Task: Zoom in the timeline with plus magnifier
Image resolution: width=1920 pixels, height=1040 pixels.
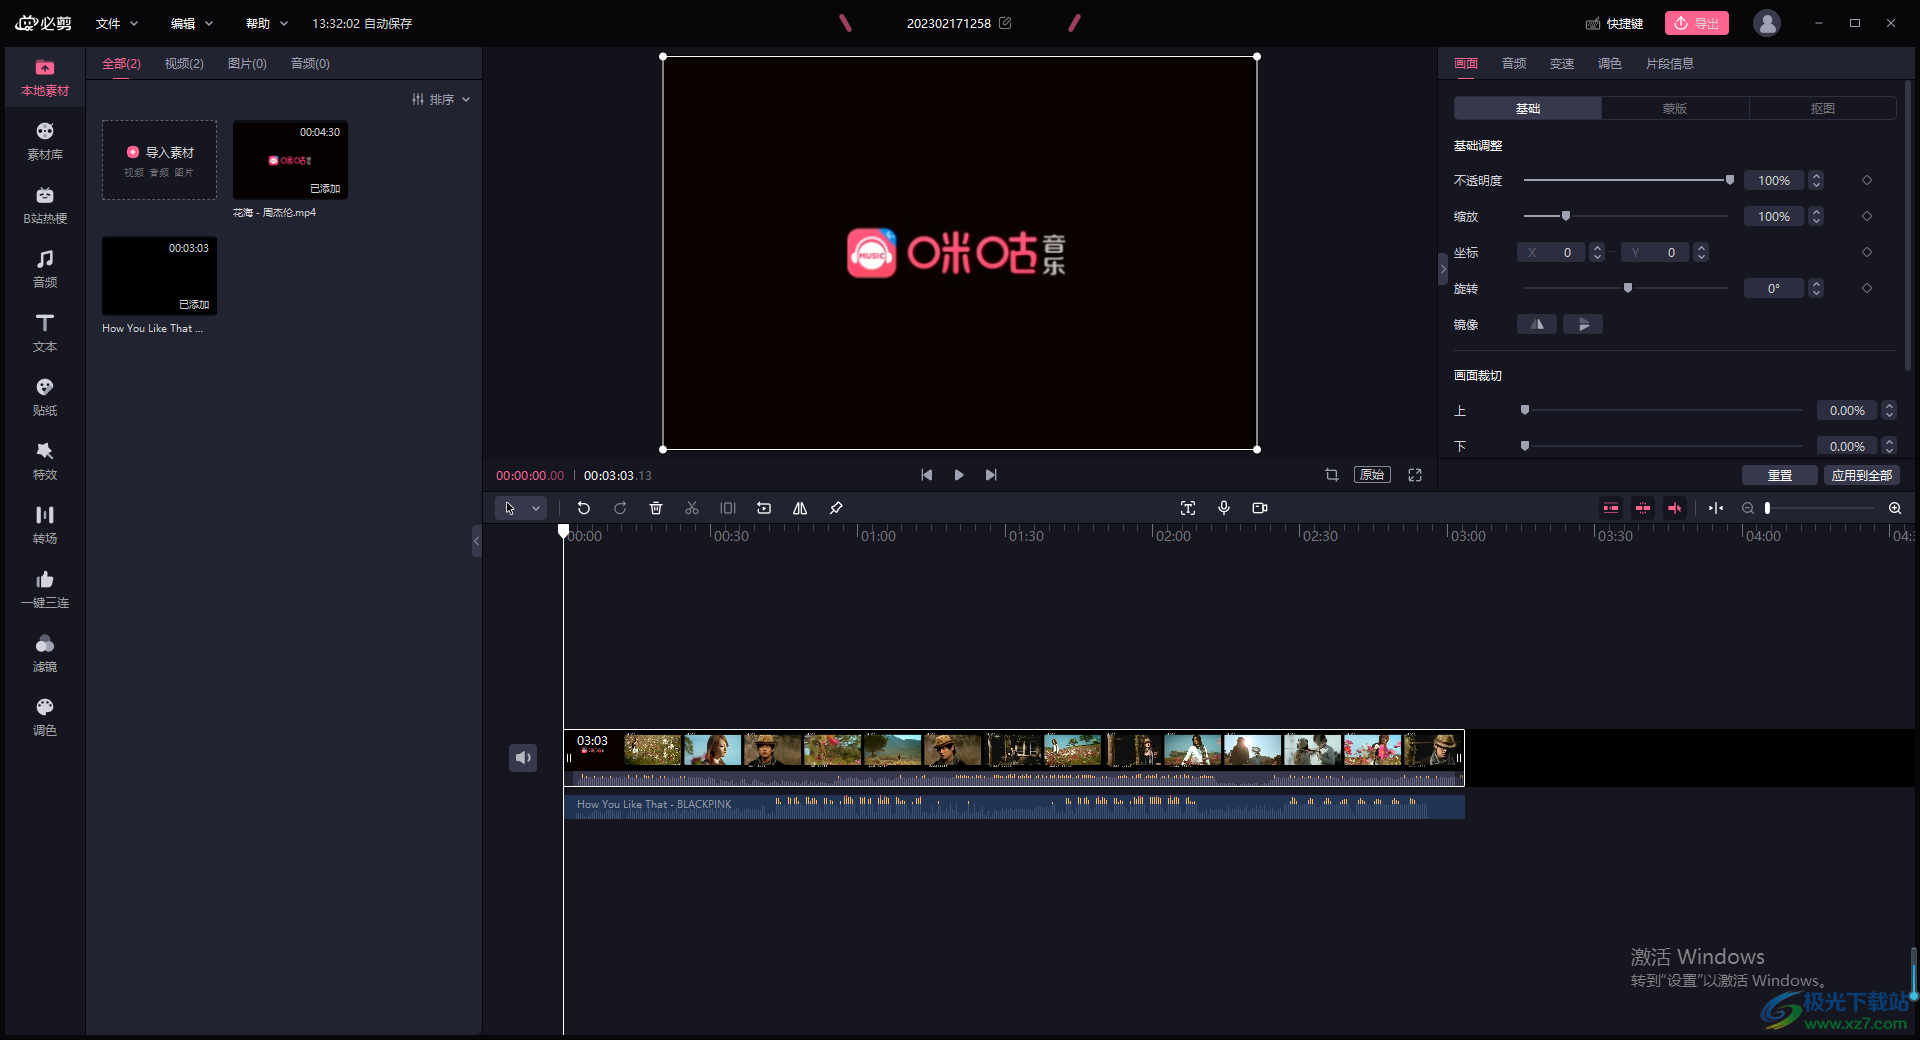Action: point(1895,508)
